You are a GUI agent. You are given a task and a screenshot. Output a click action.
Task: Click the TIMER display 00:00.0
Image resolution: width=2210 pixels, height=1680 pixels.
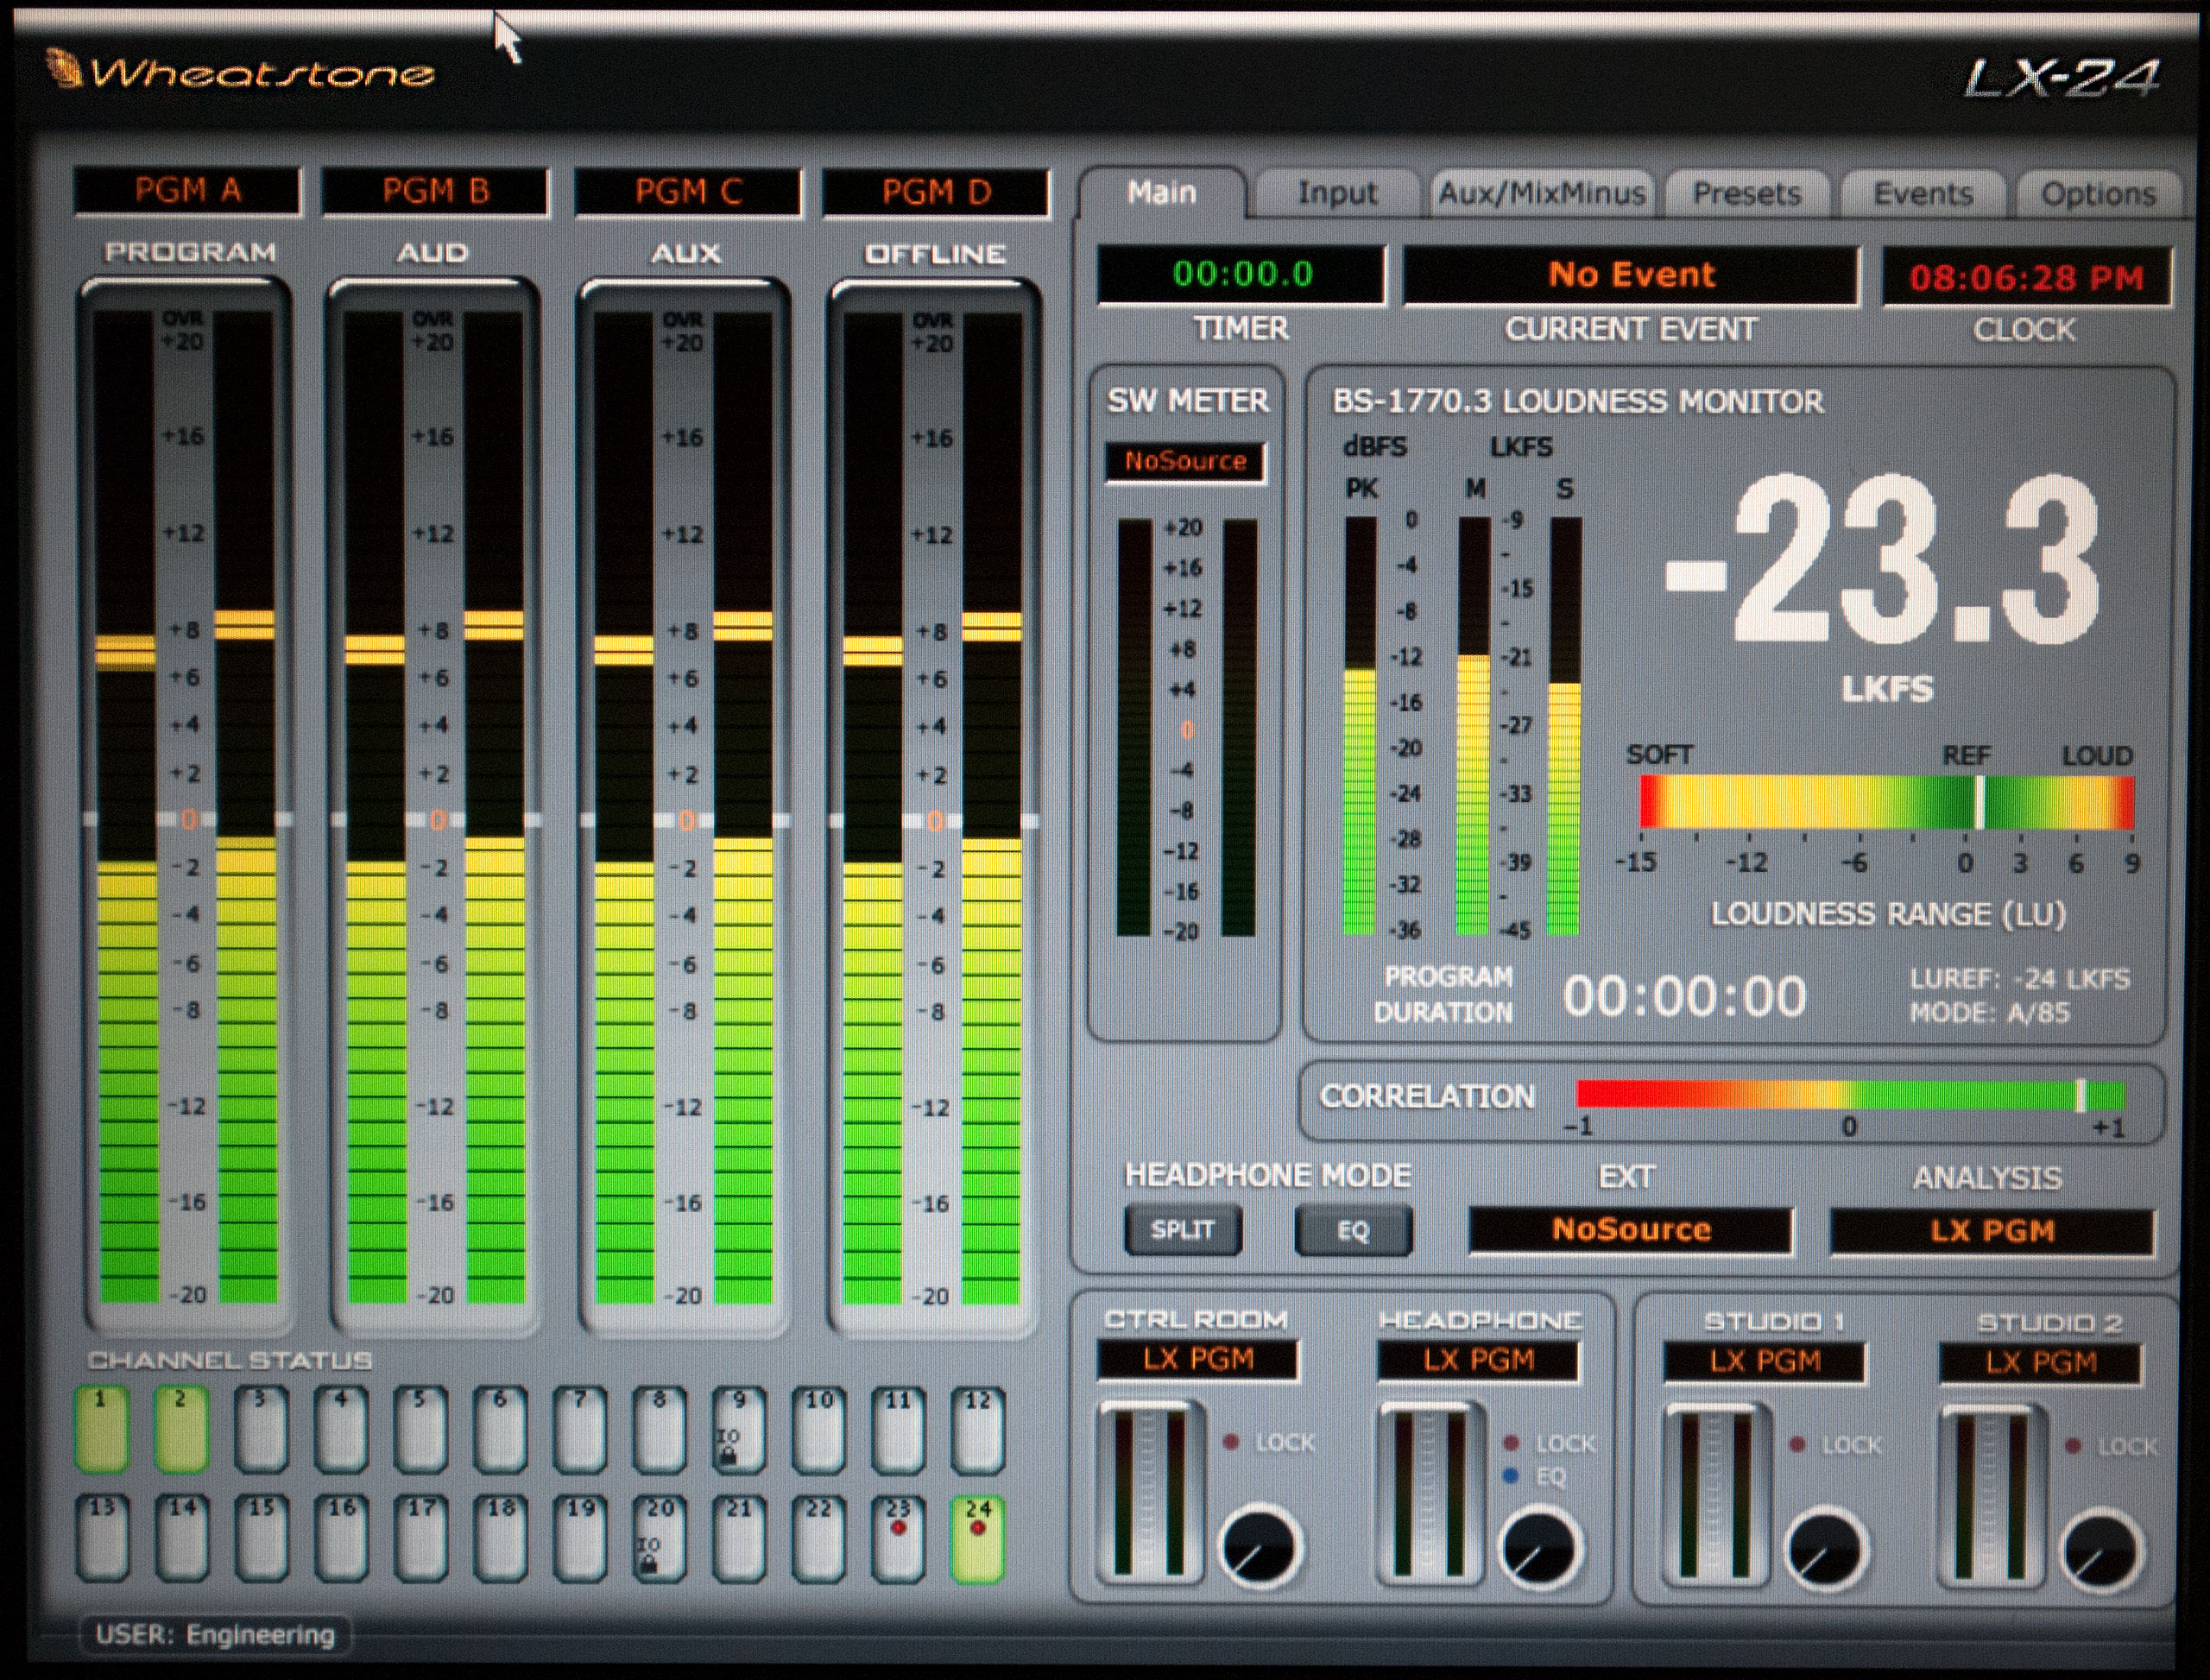[1242, 274]
